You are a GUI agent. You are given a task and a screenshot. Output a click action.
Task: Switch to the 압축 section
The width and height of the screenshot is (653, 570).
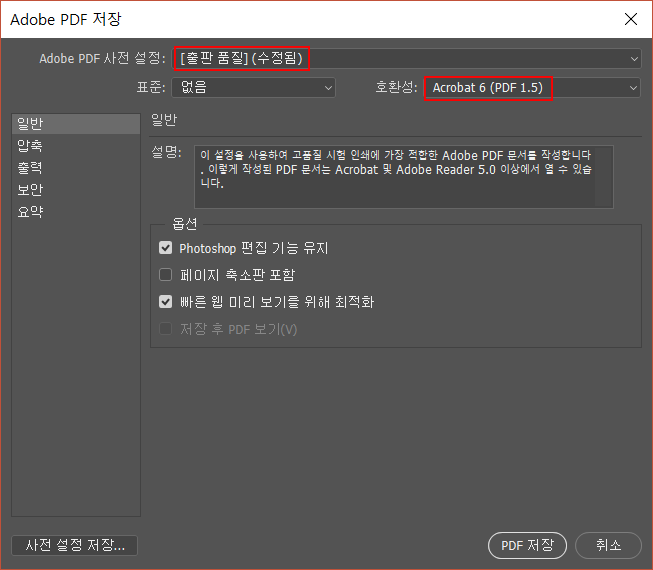pos(76,146)
